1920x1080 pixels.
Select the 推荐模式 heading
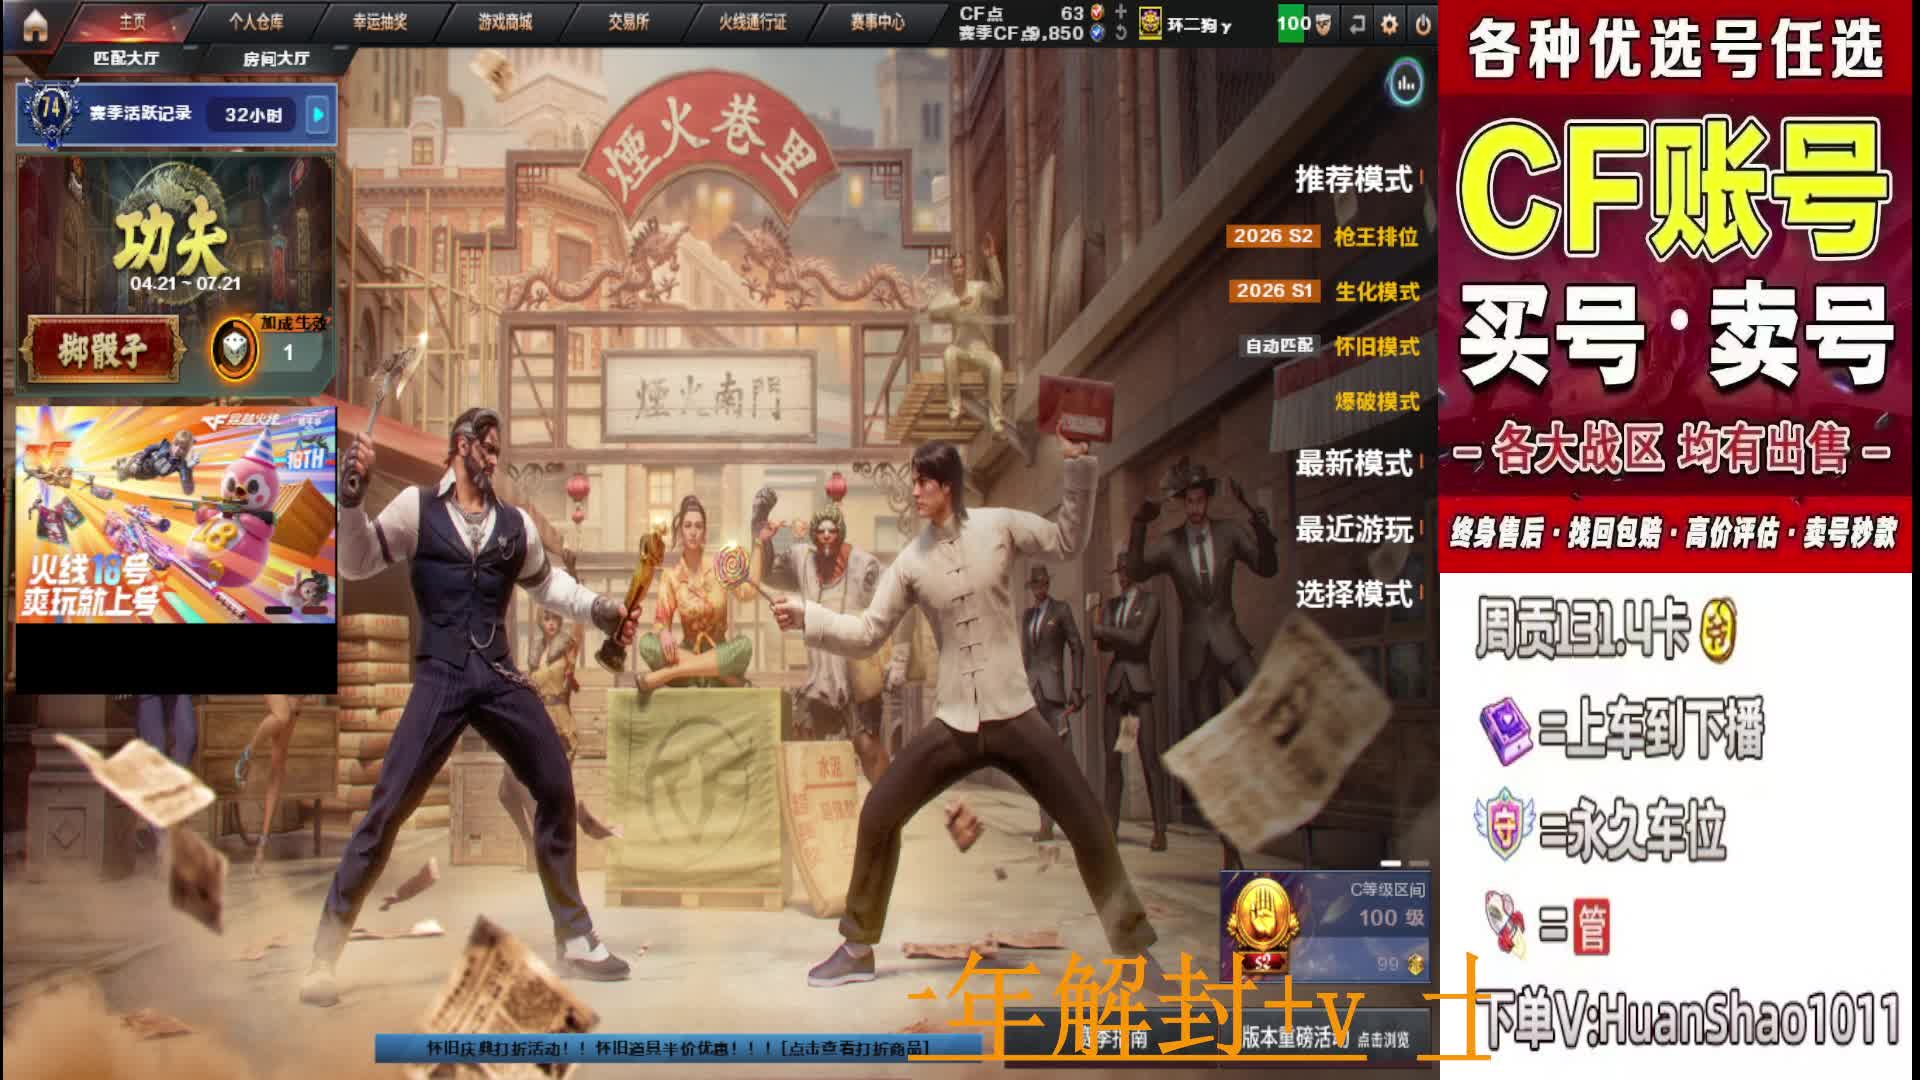point(1353,179)
